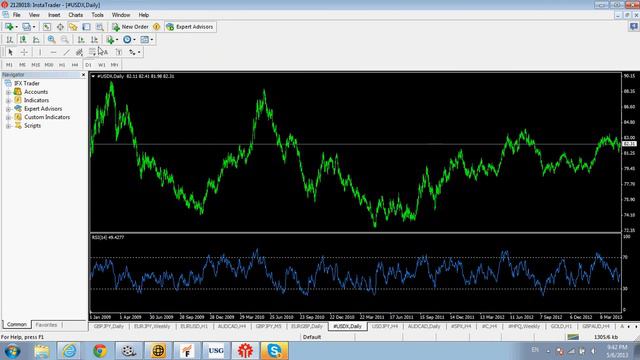
Task: Select the M15 timeframe
Action: pos(36,65)
